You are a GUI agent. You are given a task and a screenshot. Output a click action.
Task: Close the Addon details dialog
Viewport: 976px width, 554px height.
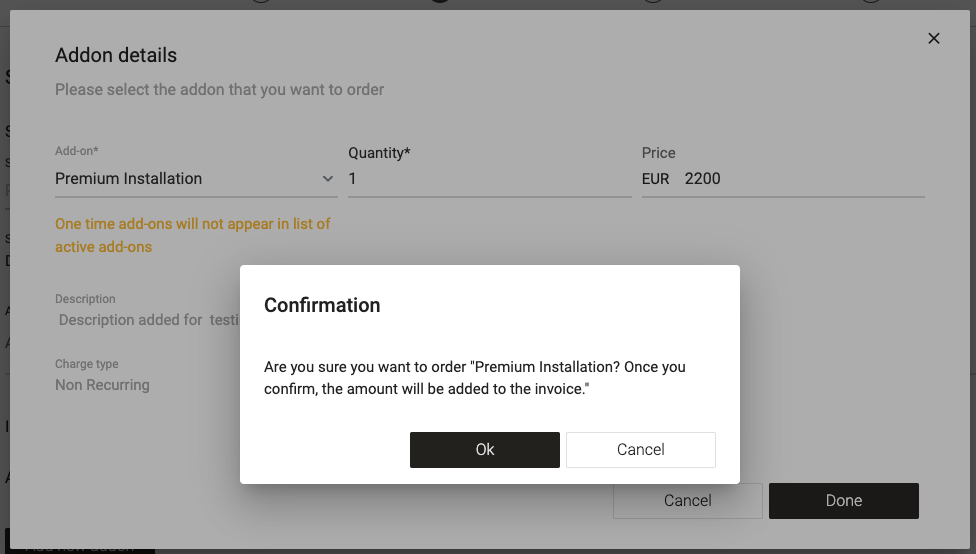934,39
